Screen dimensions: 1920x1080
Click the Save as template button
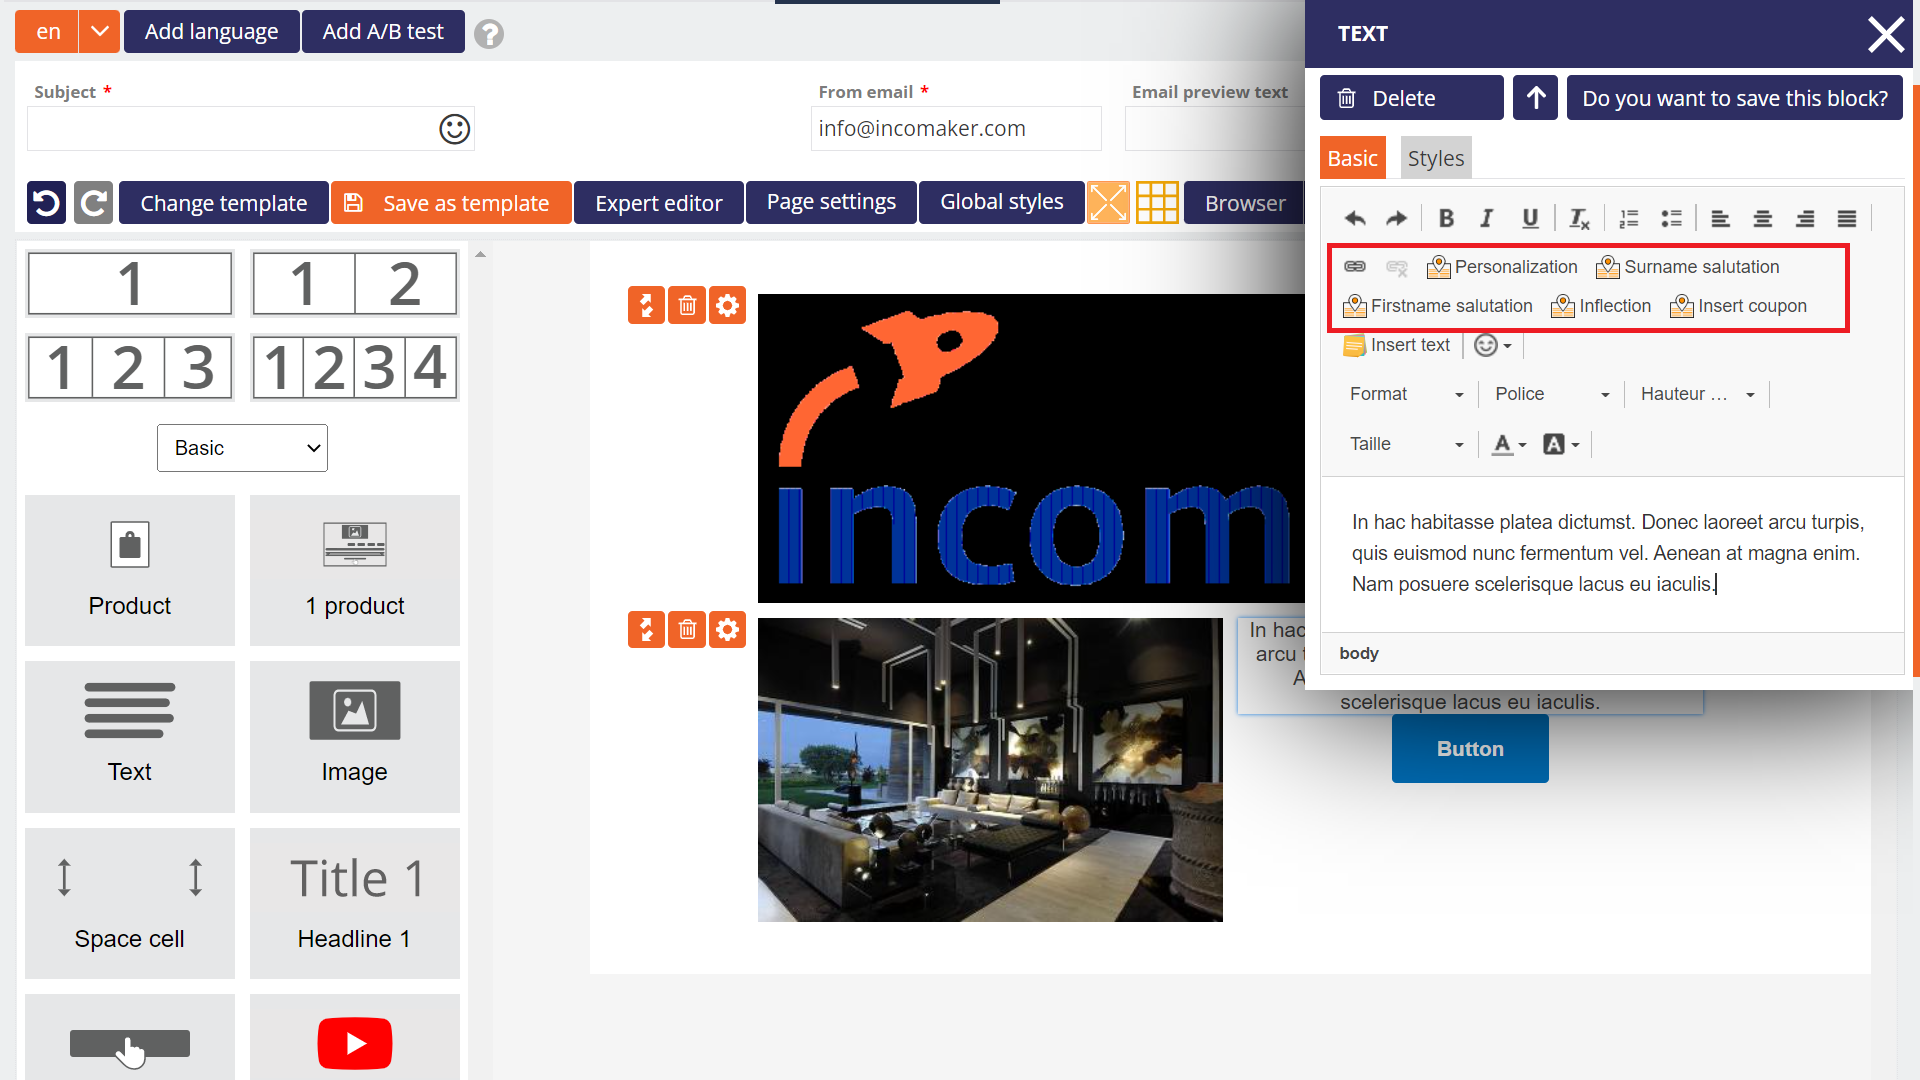pos(450,203)
